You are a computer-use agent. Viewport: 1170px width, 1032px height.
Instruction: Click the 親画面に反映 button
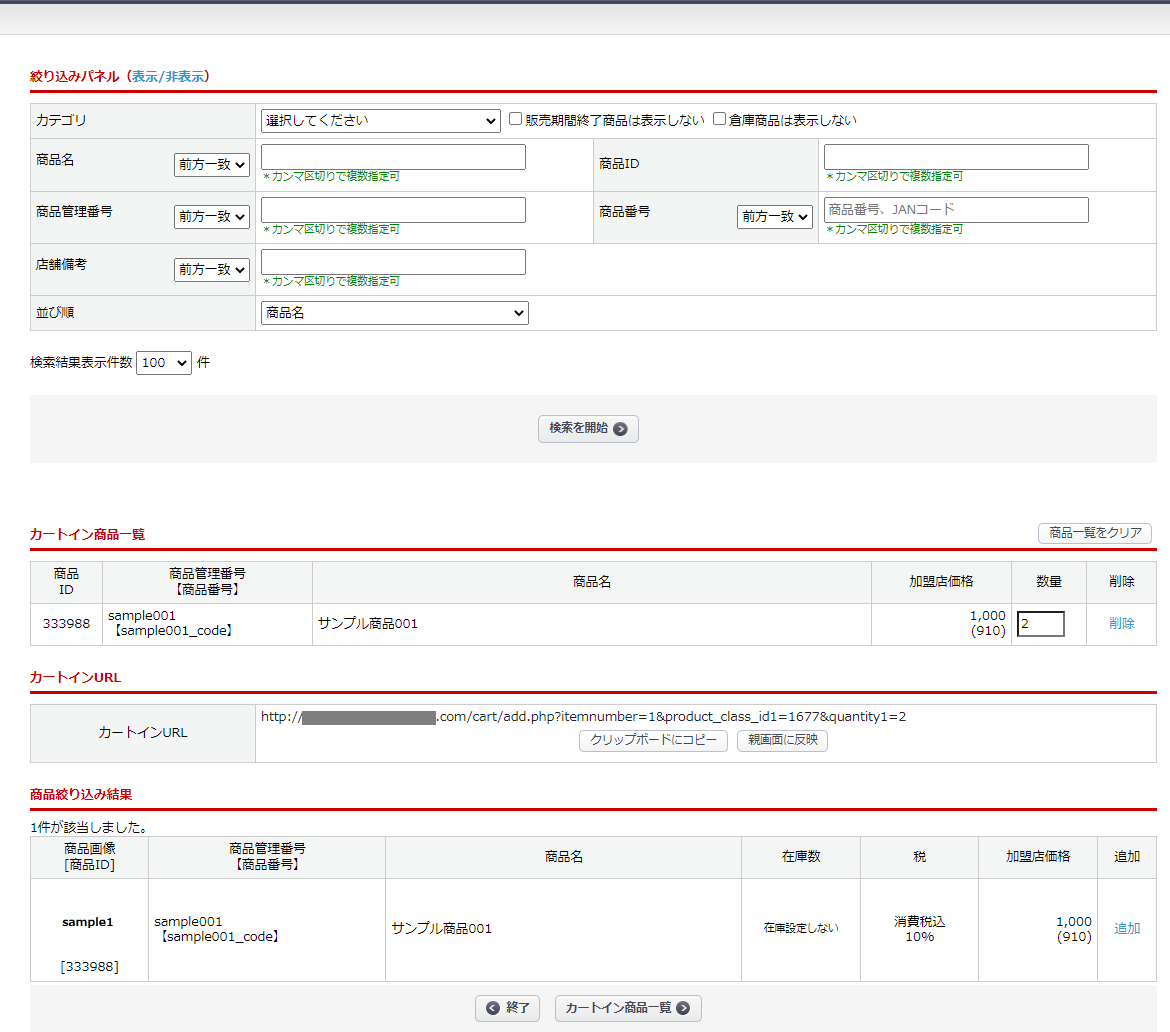(782, 741)
